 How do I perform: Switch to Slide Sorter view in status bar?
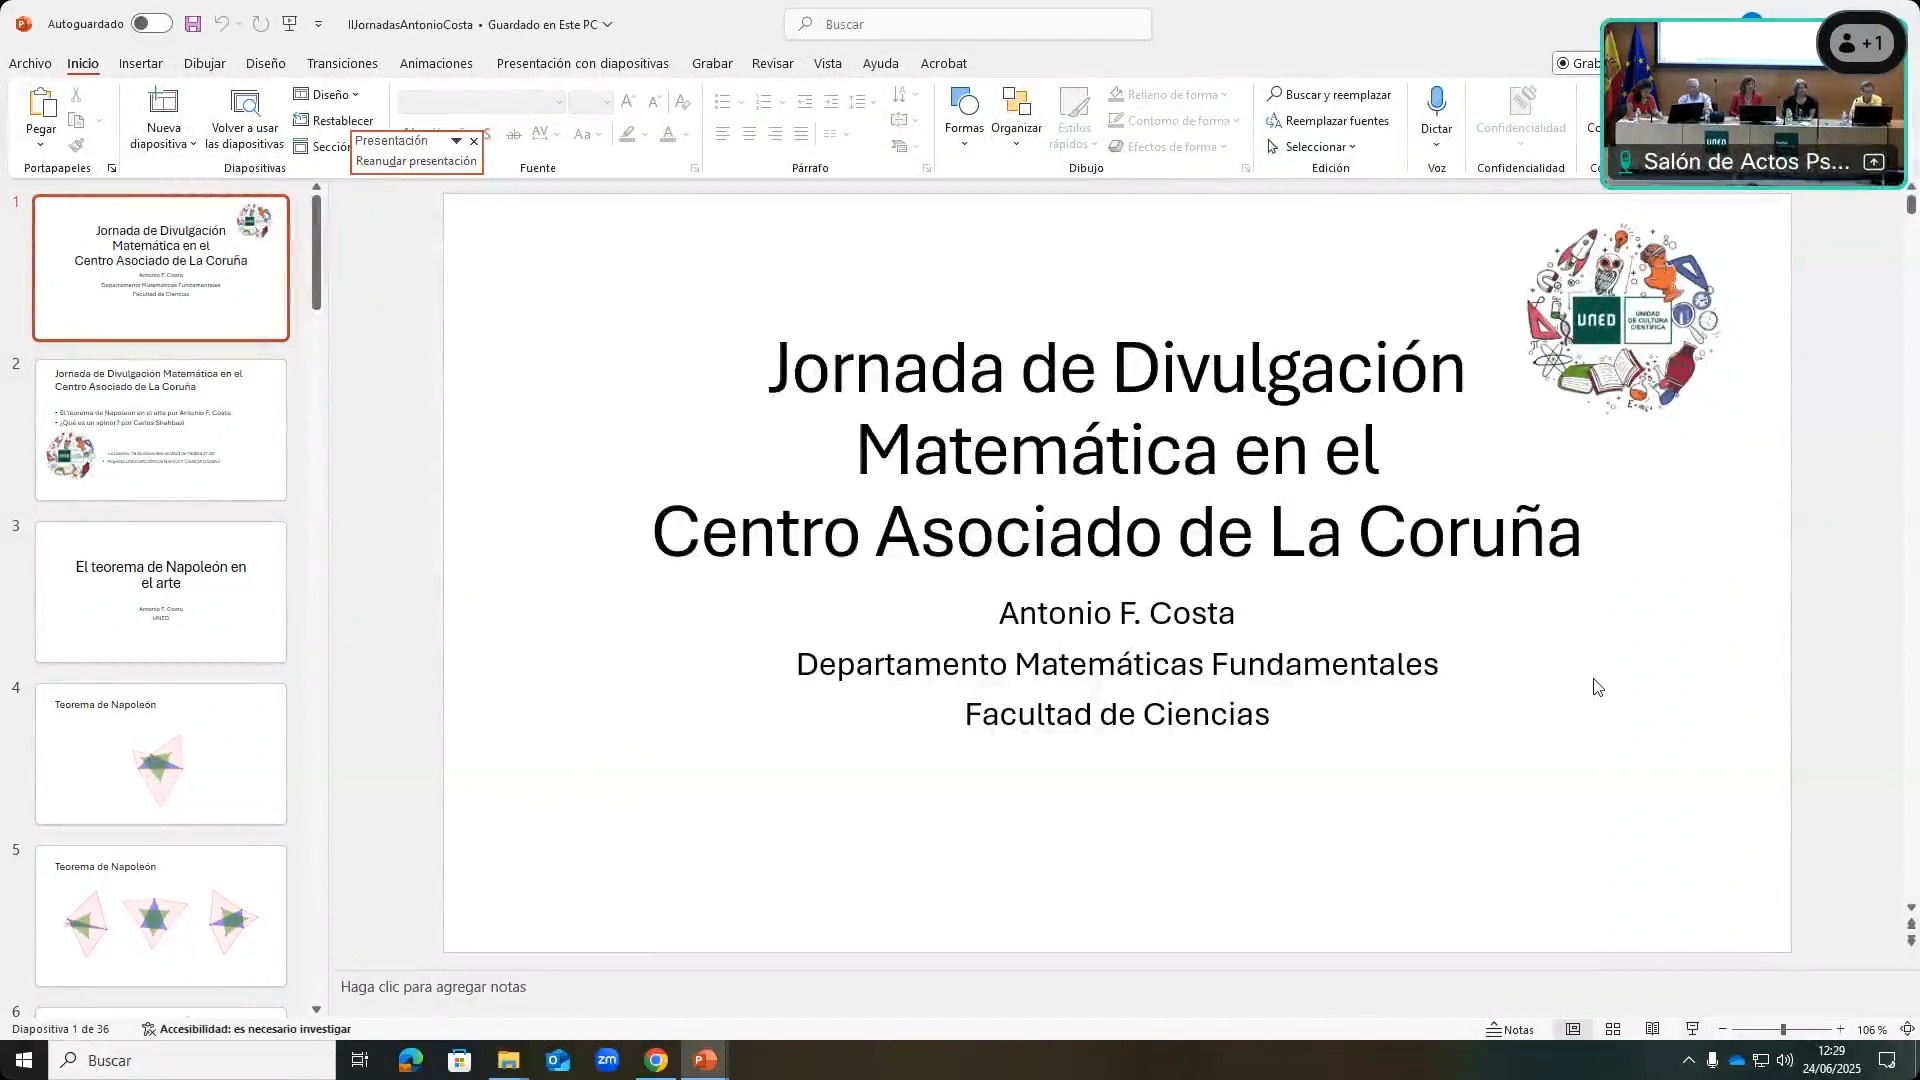point(1613,1029)
